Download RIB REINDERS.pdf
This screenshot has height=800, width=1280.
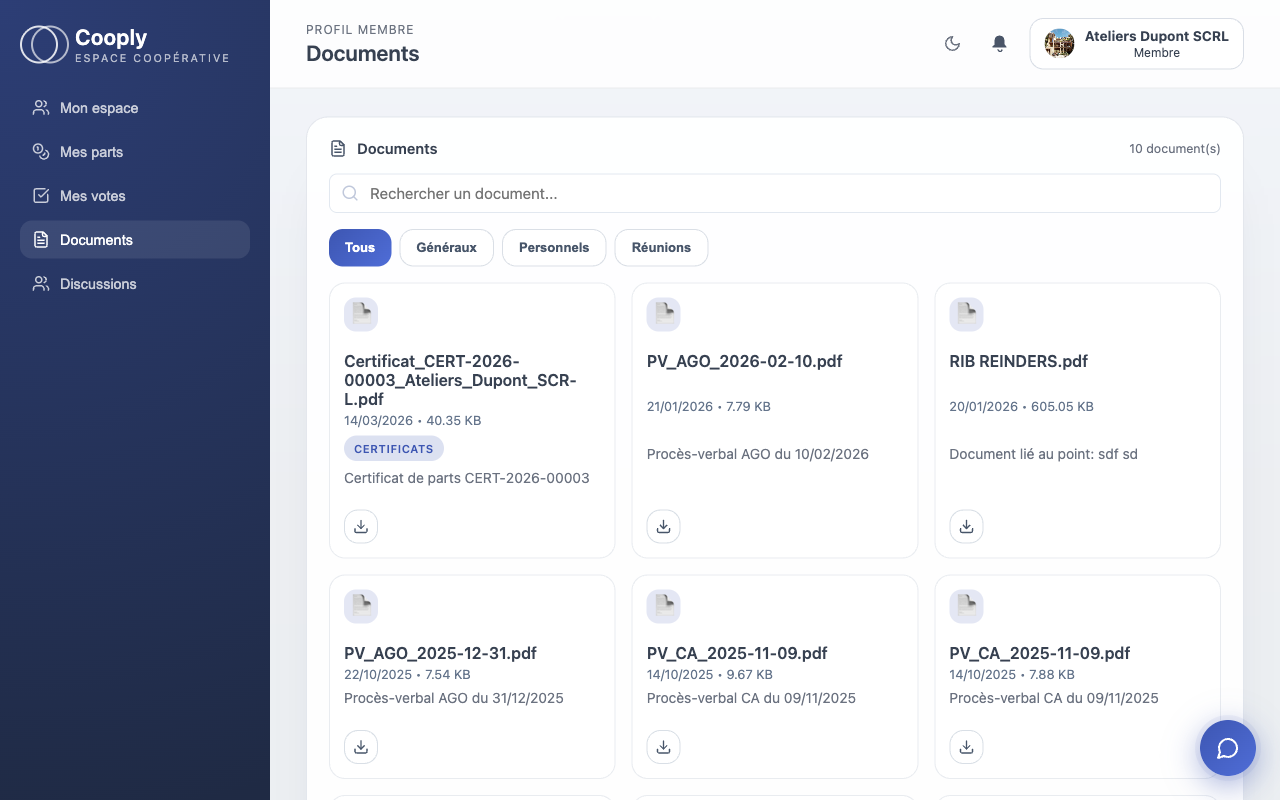966,526
